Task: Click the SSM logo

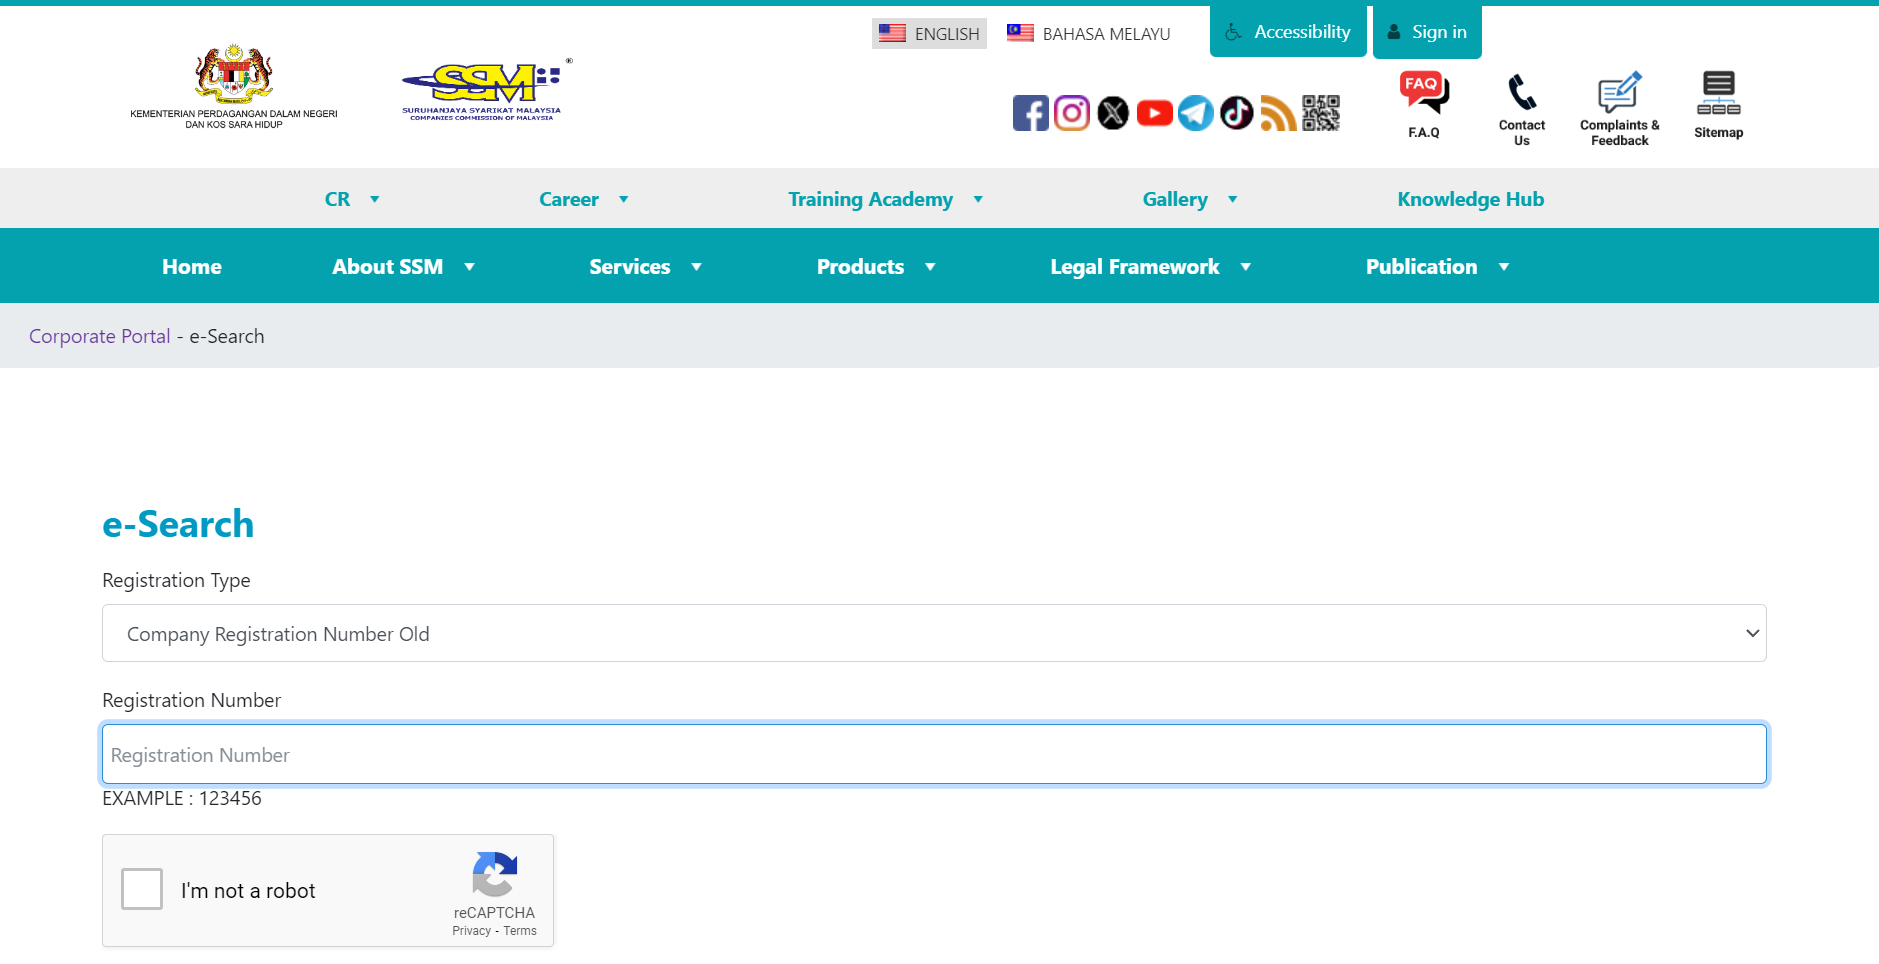Action: (485, 90)
